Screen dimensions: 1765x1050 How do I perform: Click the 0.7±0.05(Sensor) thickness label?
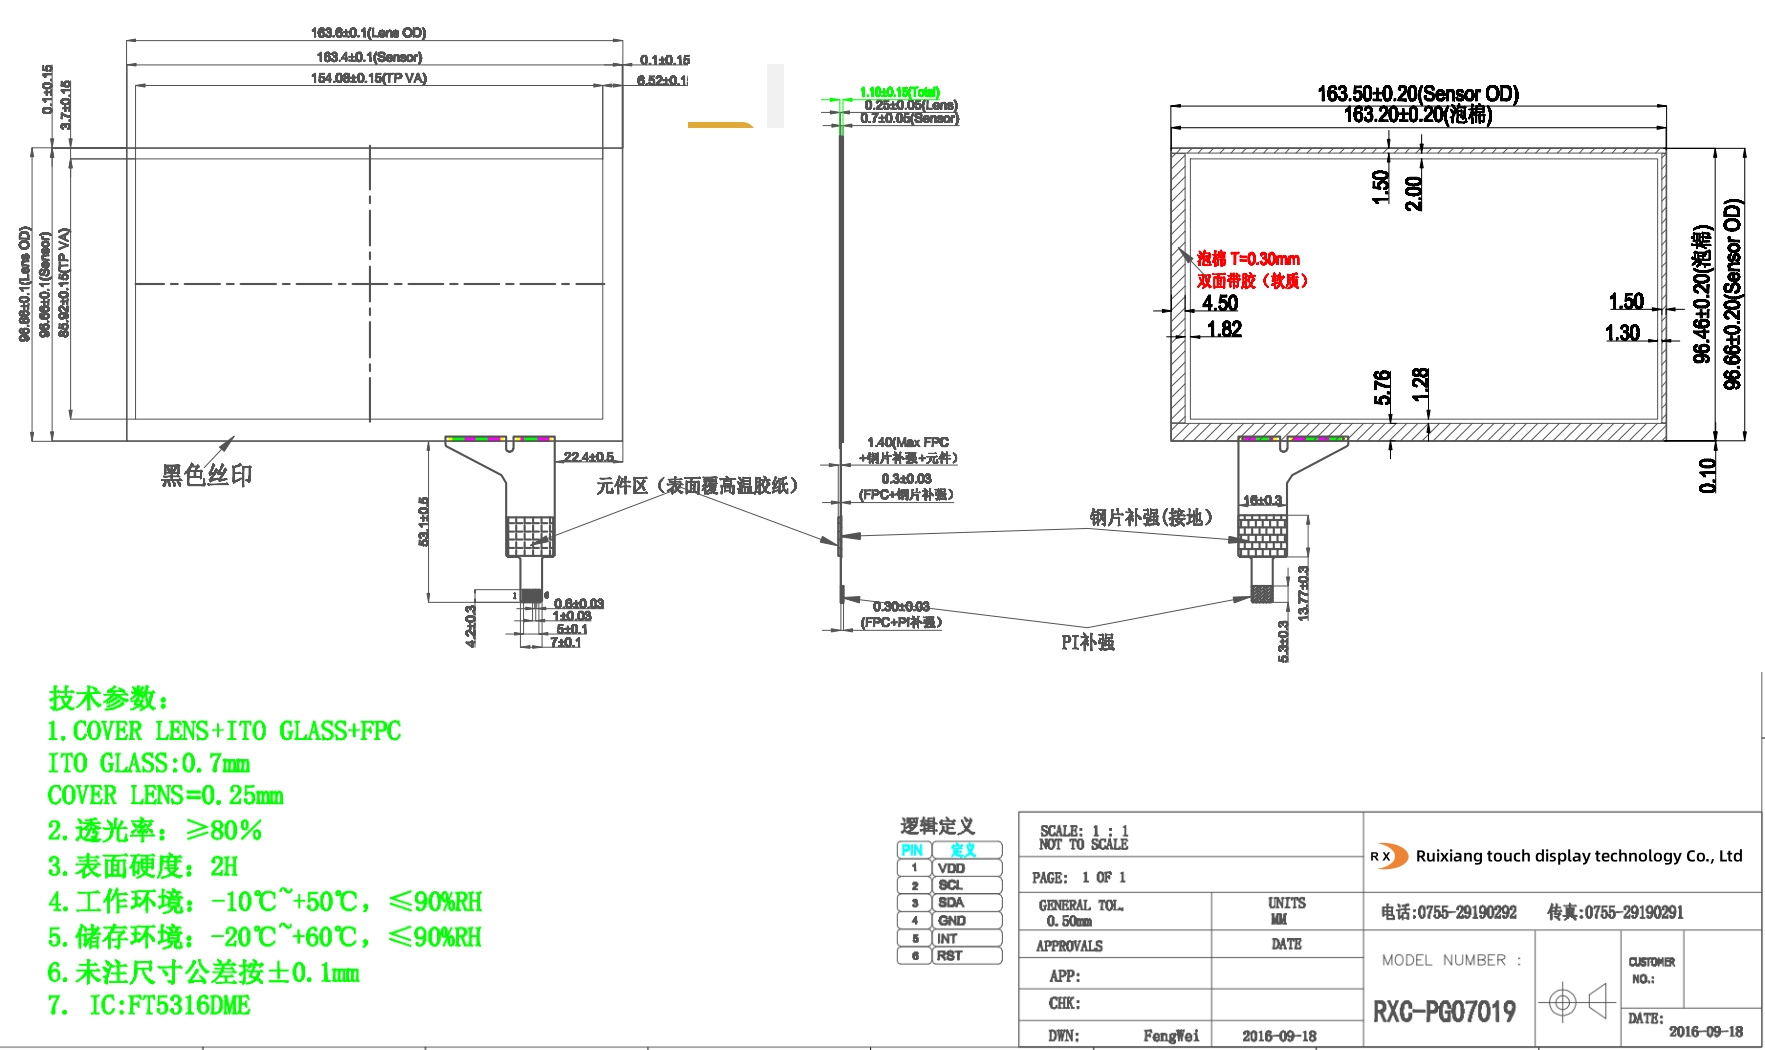click(x=909, y=118)
